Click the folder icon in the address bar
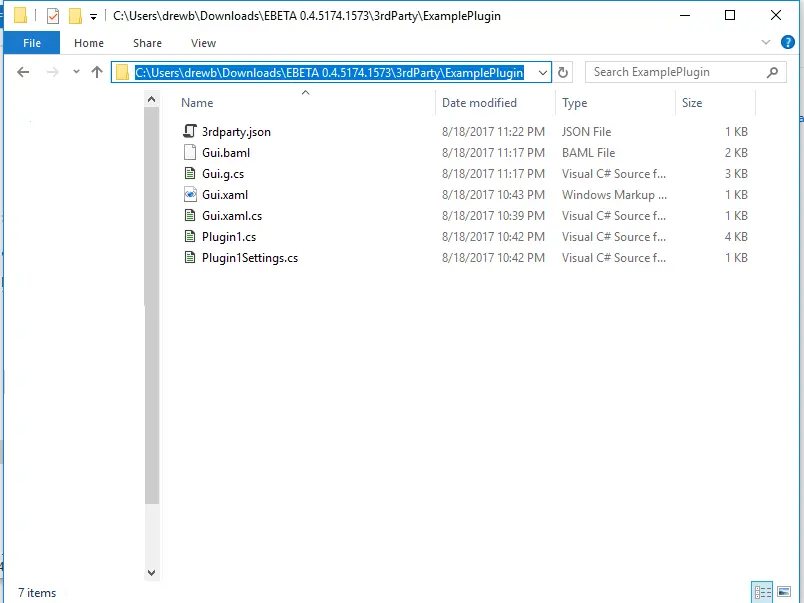 (x=123, y=72)
